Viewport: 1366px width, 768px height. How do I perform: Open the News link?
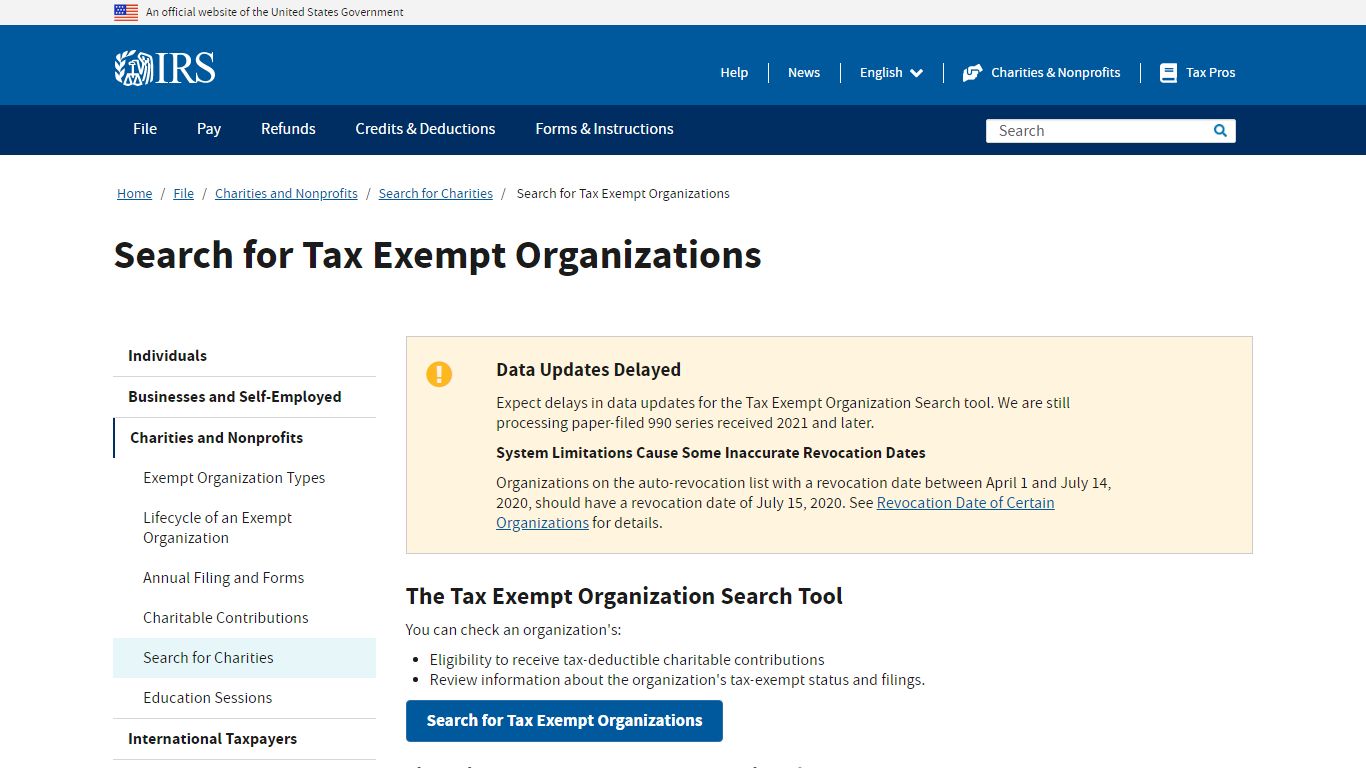pos(804,73)
